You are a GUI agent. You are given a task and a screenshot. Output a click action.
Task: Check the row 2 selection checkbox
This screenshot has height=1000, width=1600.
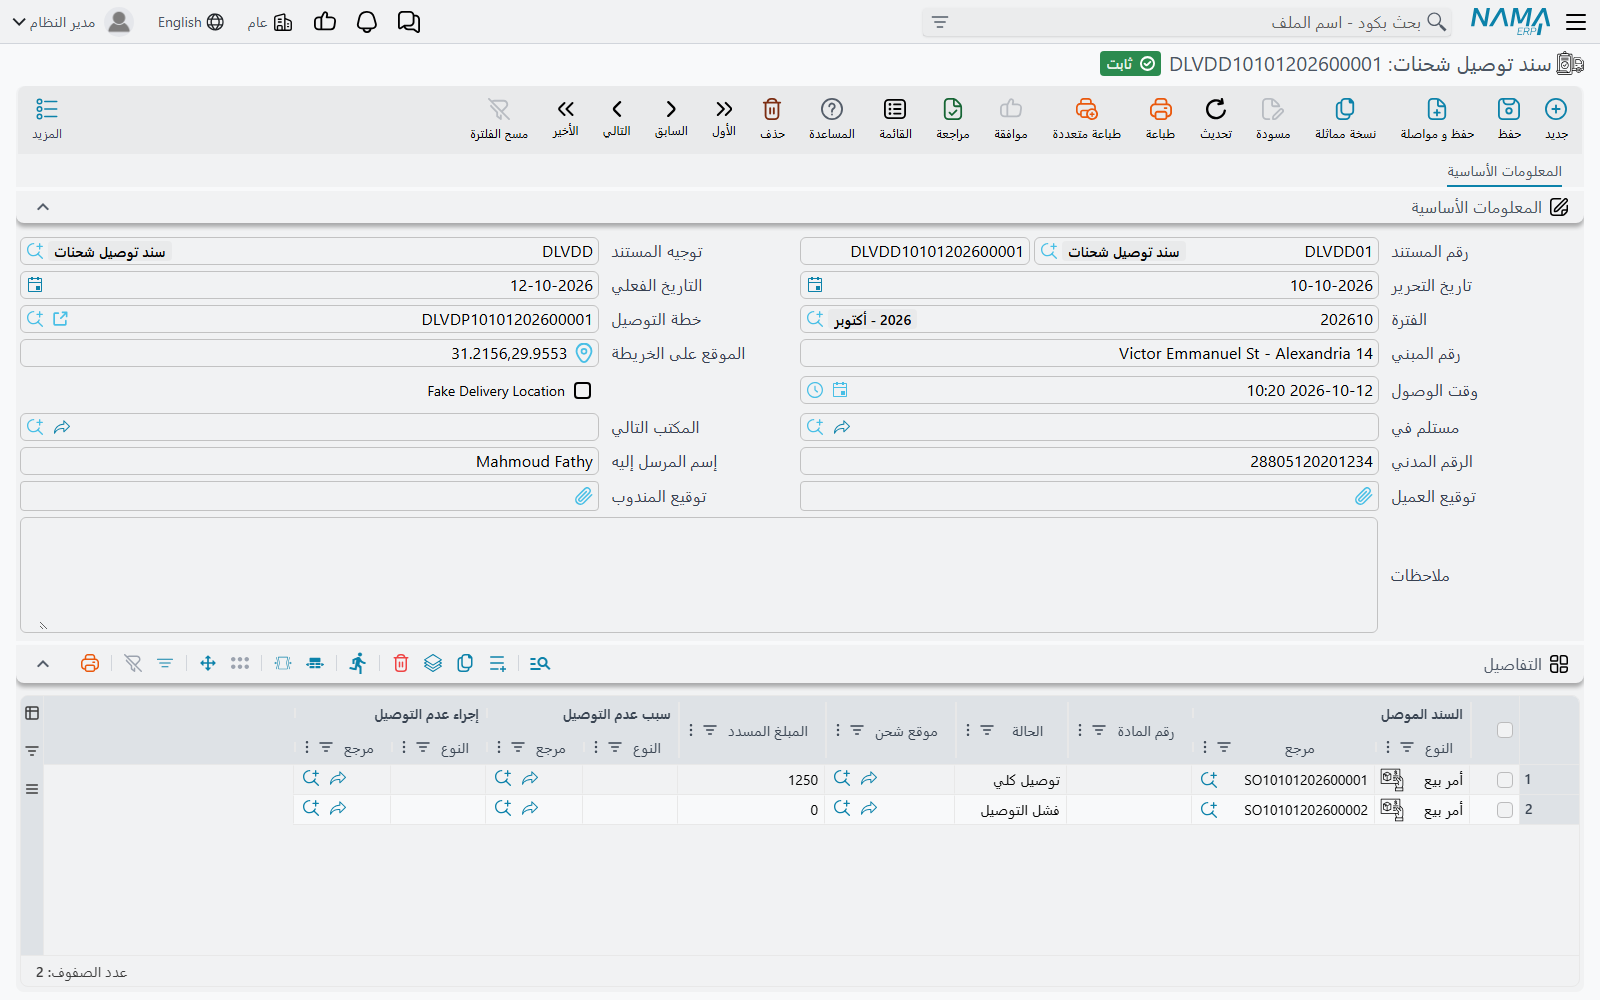click(x=1505, y=810)
